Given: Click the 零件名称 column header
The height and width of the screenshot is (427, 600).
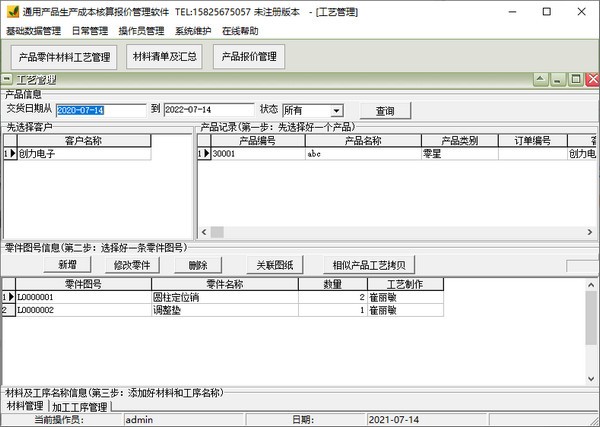Looking at the screenshot, I should [225, 284].
